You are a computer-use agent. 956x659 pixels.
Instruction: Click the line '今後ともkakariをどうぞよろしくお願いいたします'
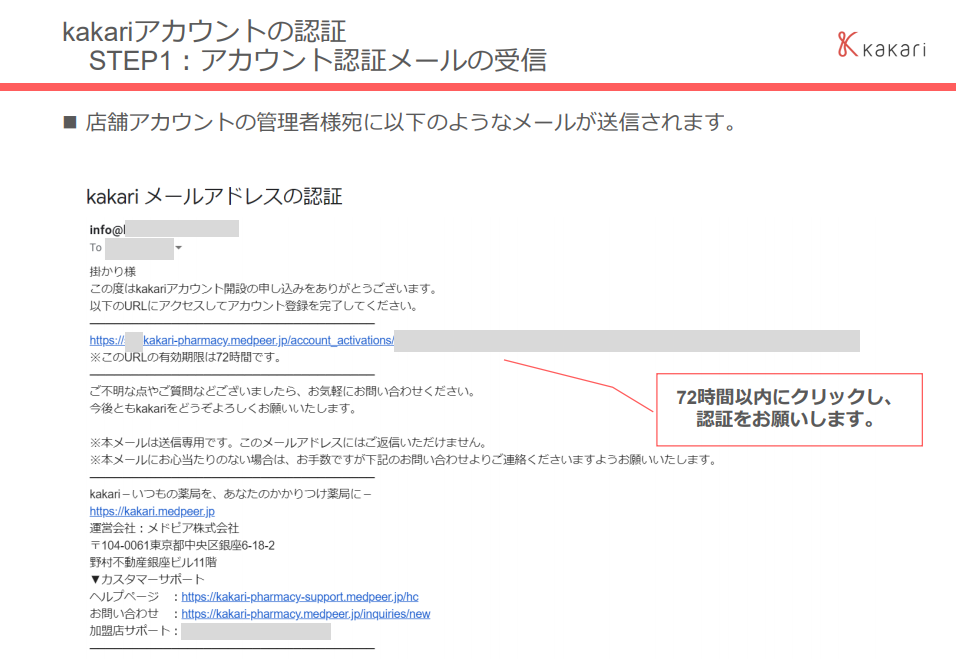coord(223,408)
